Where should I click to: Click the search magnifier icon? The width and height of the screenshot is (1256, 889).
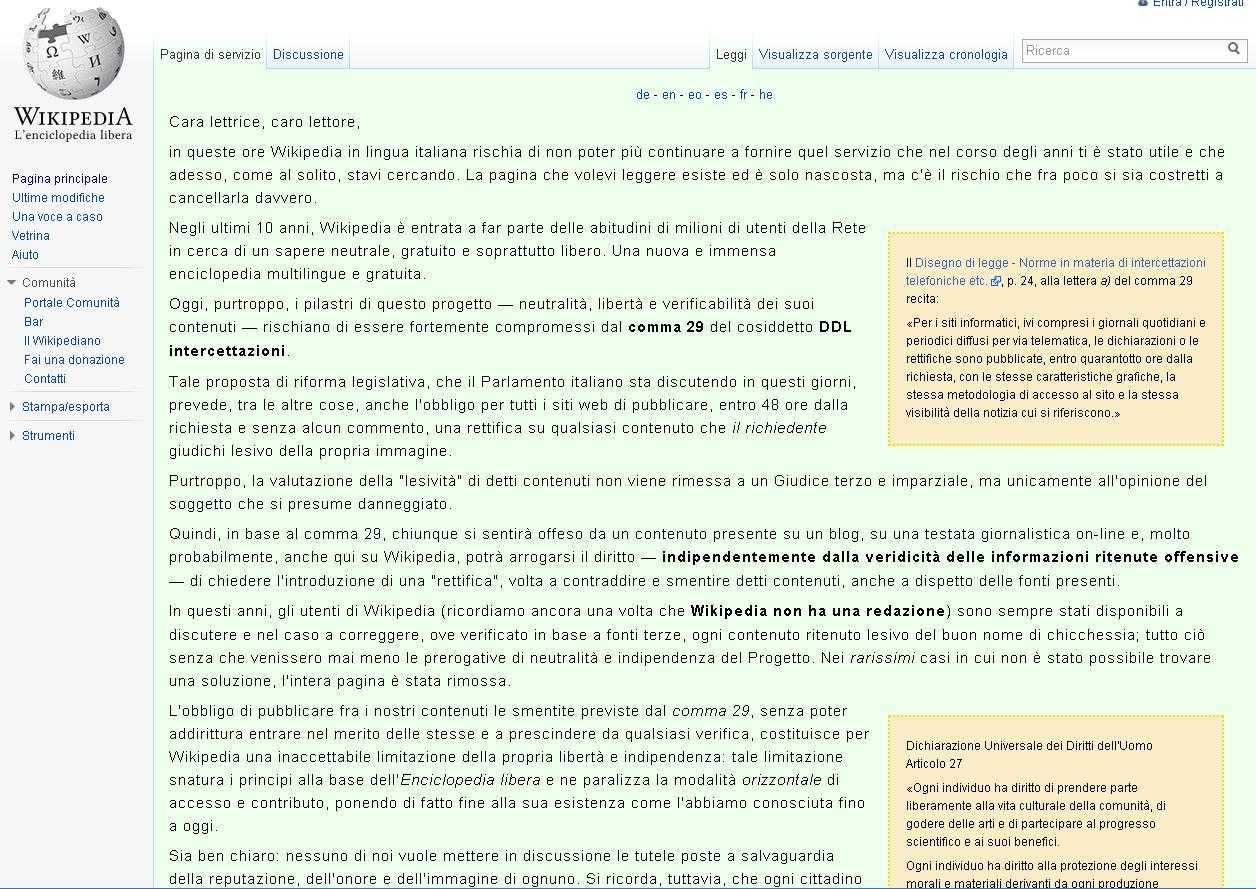pyautogui.click(x=1234, y=49)
